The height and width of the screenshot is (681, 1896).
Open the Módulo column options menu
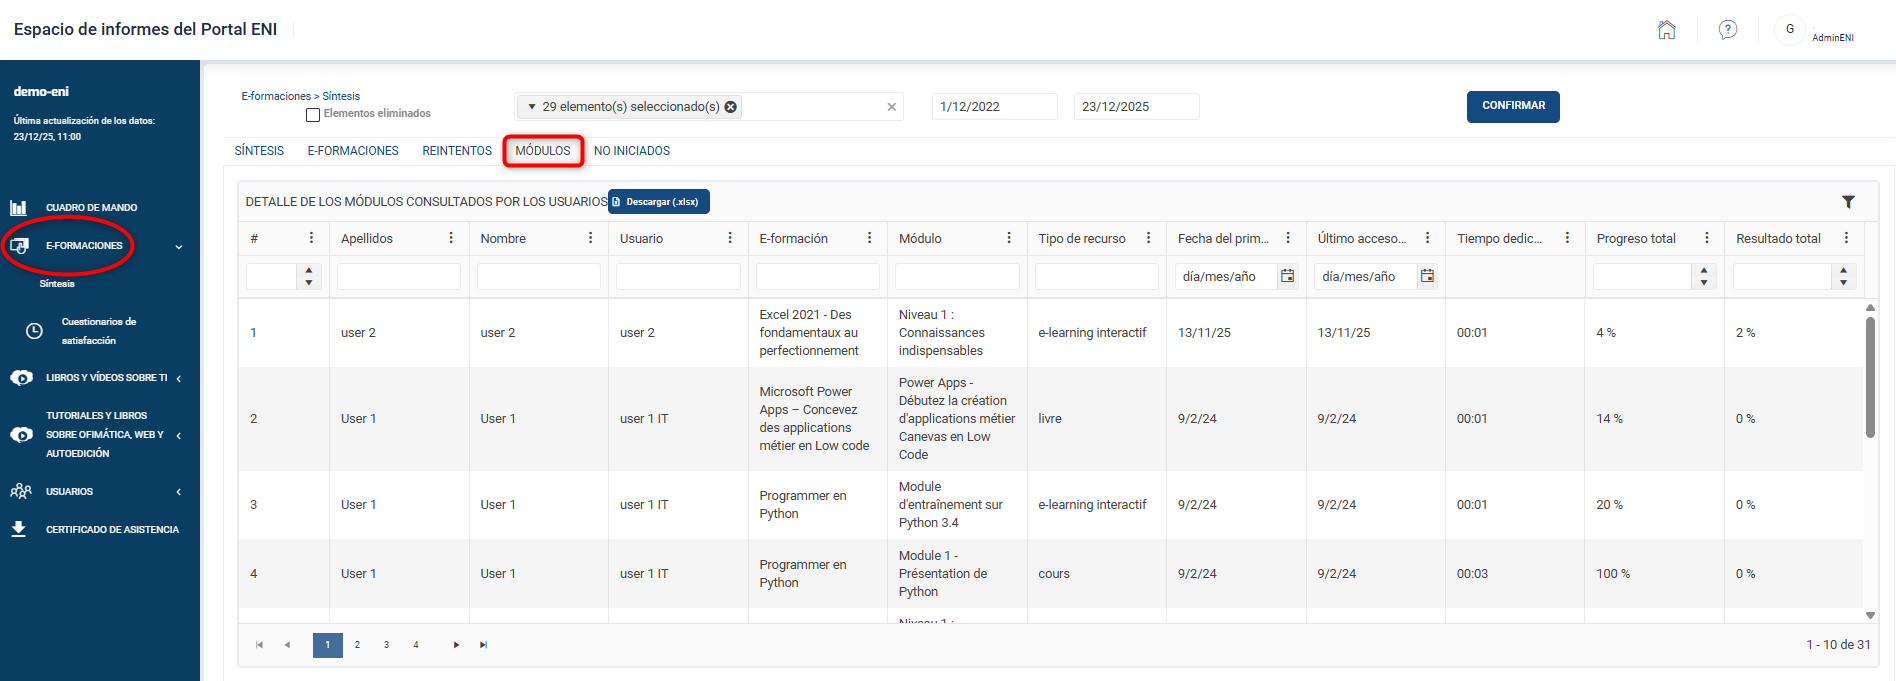tap(1009, 238)
